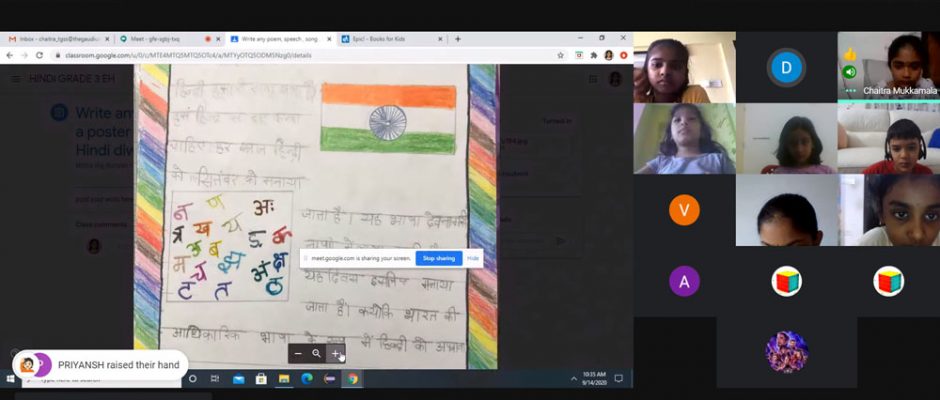This screenshot has height=400, width=940.
Task: Select participant tile with letter D avatar
Action: pos(786,68)
